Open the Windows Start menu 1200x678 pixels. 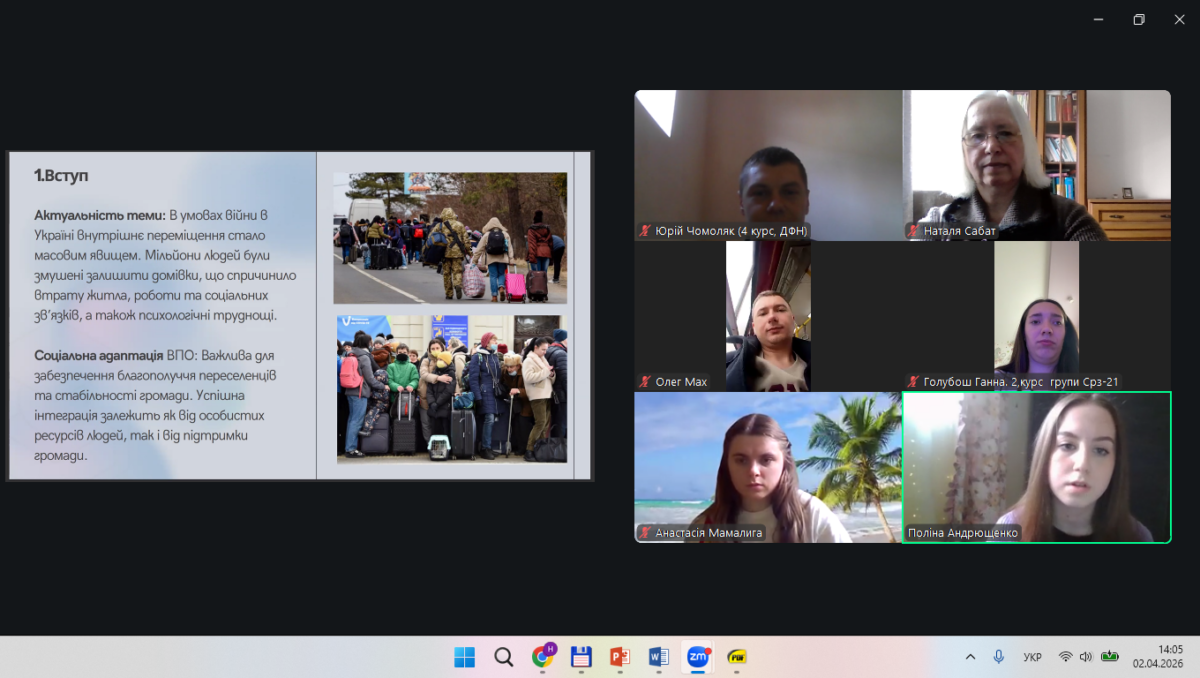coord(465,657)
